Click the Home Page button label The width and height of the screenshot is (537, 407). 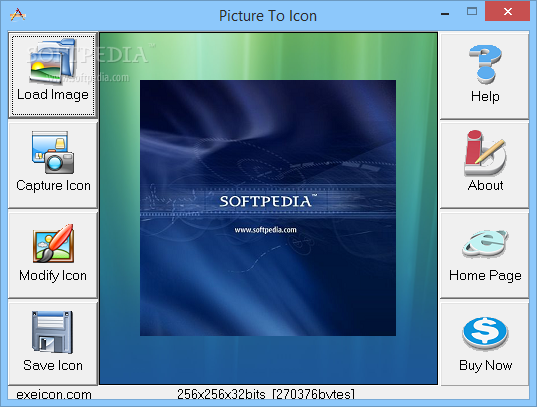(485, 275)
